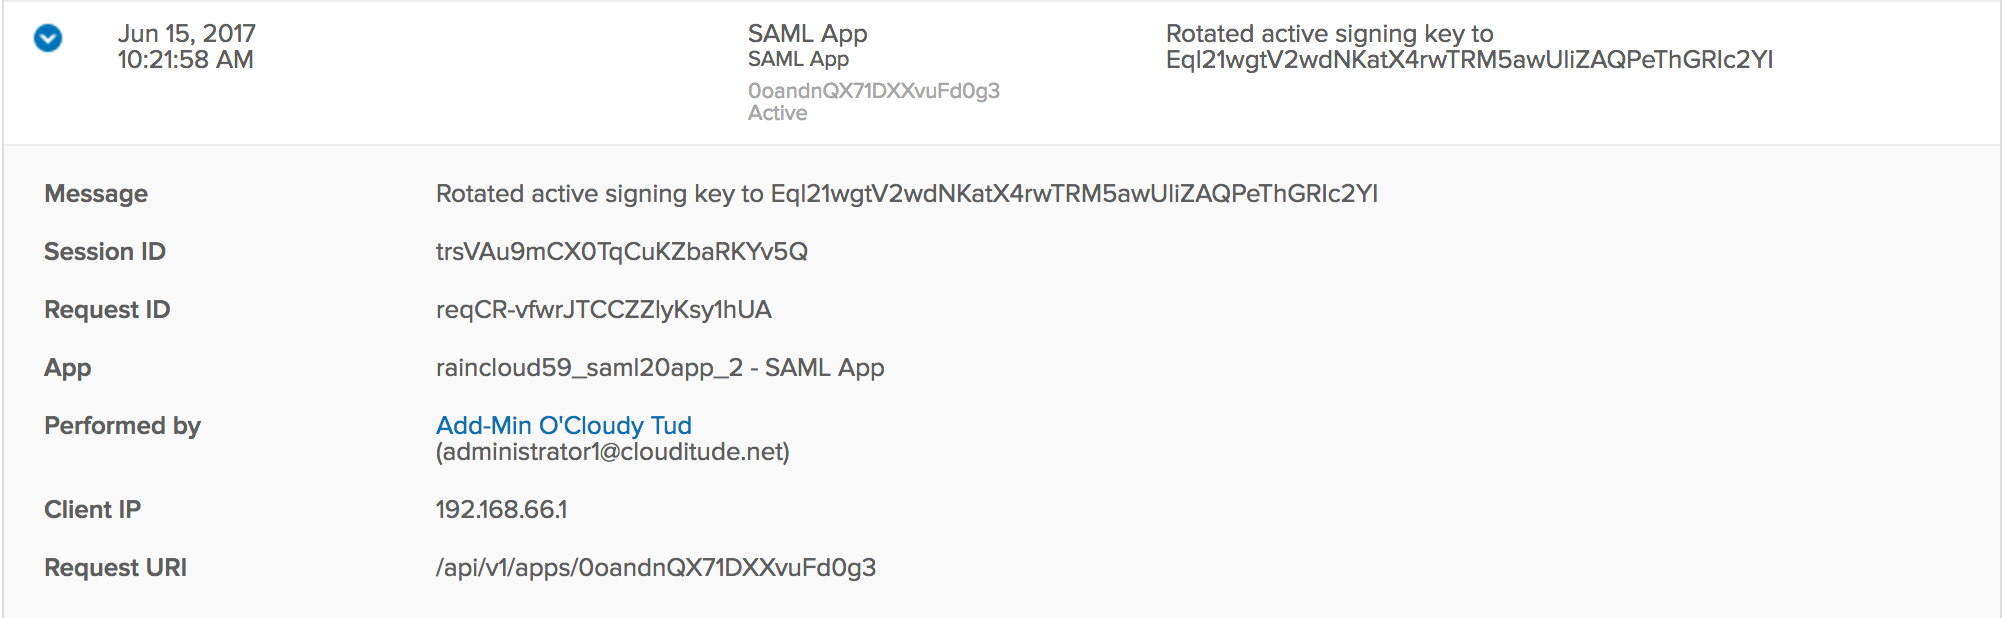Click the rotated signing key summary in the event row

coord(1468,47)
